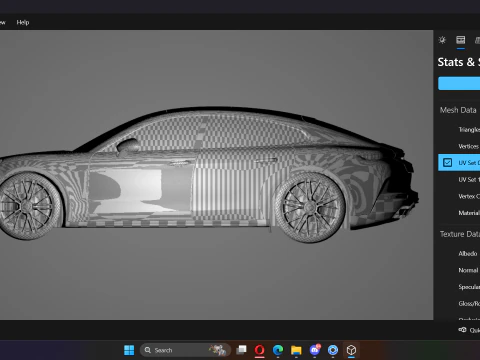The image size is (480, 360).
Task: Select the Vertex Colors option
Action: [x=469, y=196]
